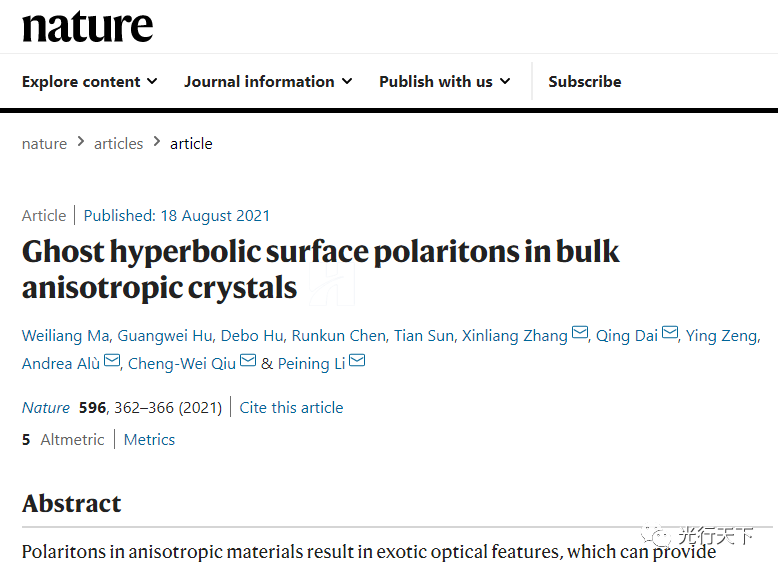Click envelope icon next to Xinliang Zhang
The image size is (778, 569).
click(x=580, y=334)
